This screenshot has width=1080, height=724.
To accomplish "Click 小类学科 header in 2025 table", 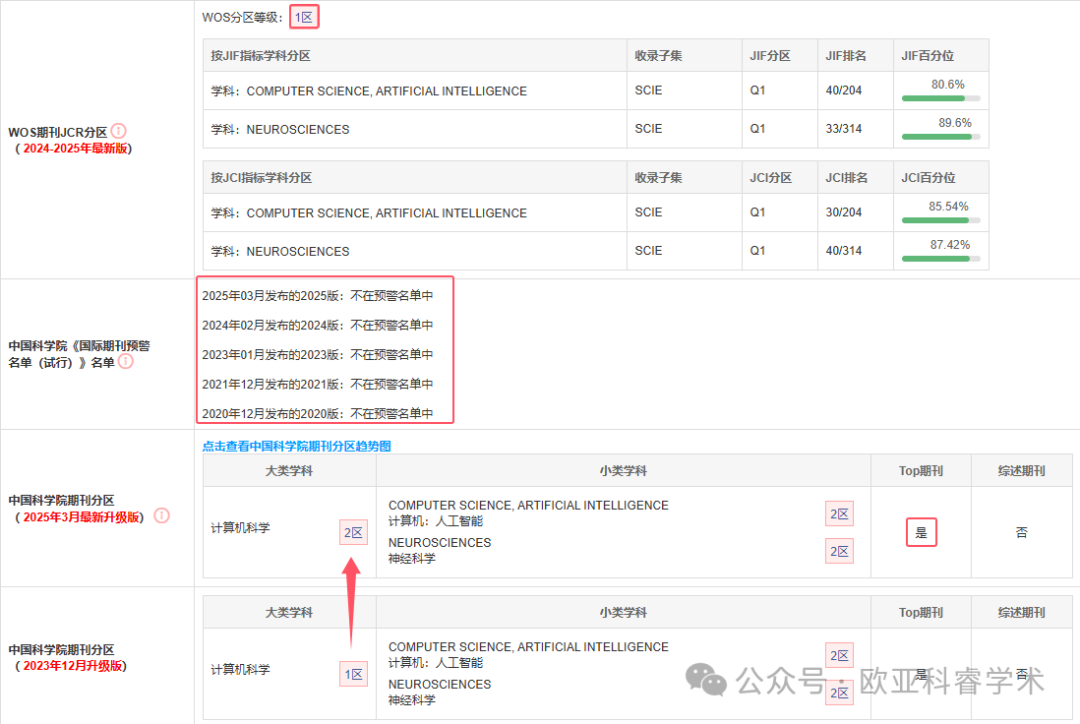I will [623, 471].
